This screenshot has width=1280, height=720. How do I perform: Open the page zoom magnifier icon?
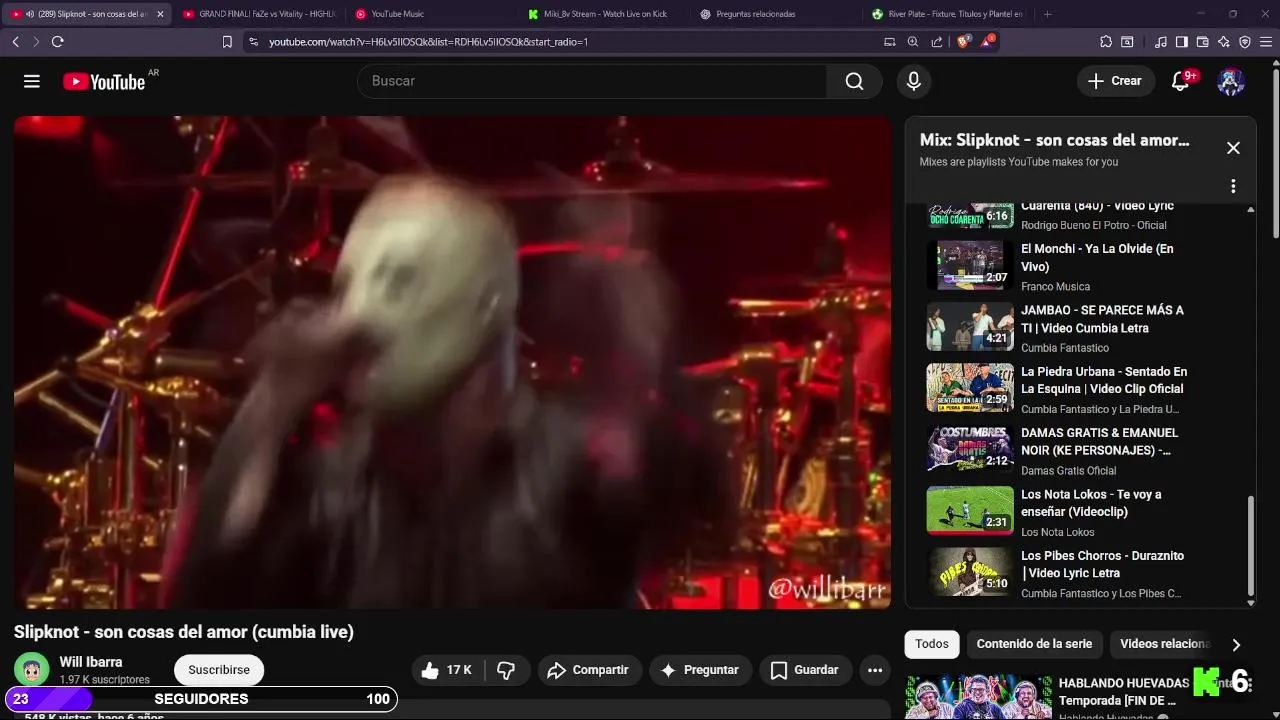click(x=913, y=42)
